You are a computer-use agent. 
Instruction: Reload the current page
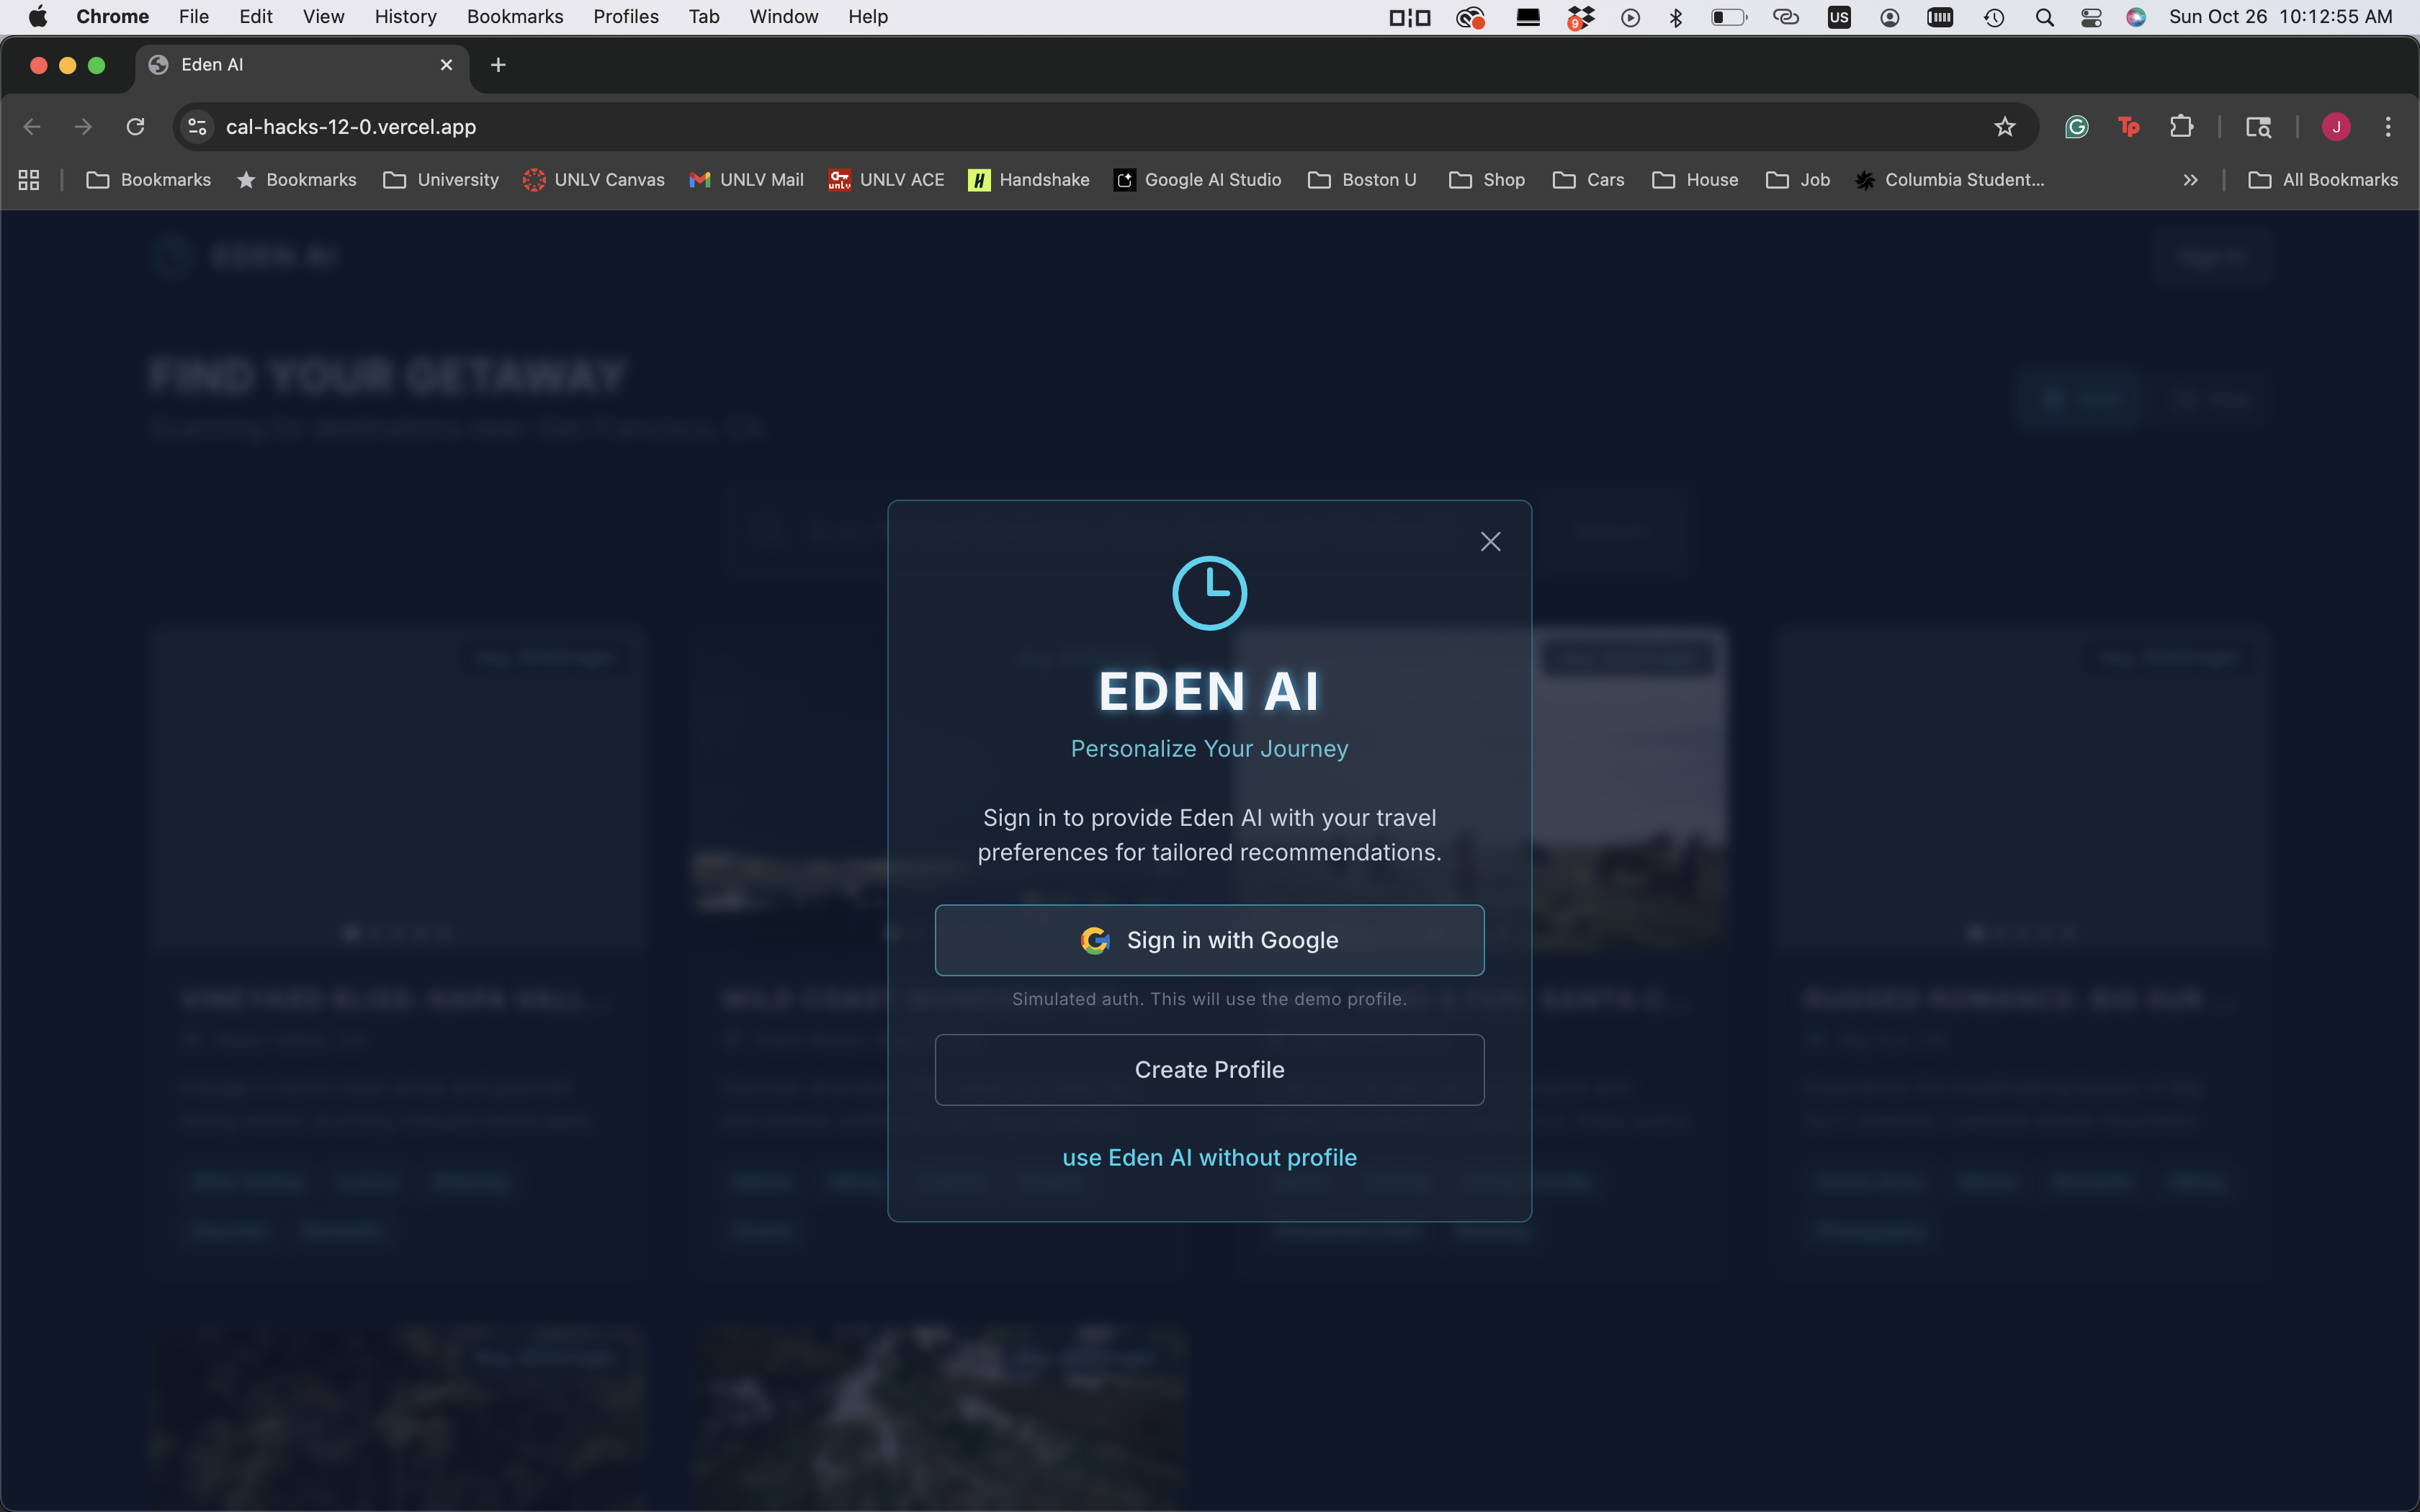point(135,127)
